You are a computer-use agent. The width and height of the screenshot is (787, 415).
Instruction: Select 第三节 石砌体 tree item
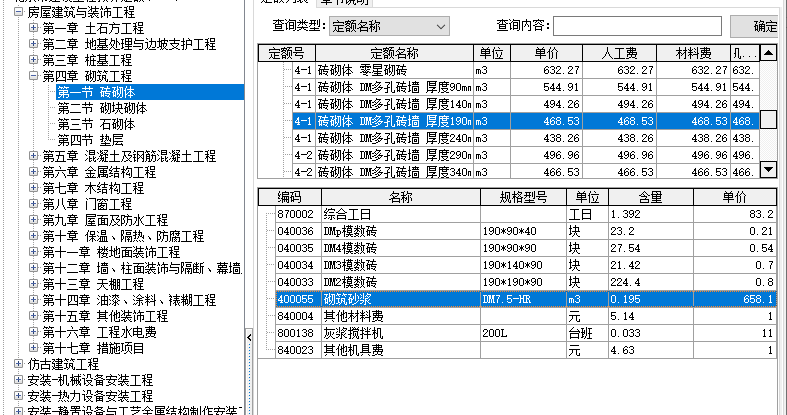(x=96, y=124)
